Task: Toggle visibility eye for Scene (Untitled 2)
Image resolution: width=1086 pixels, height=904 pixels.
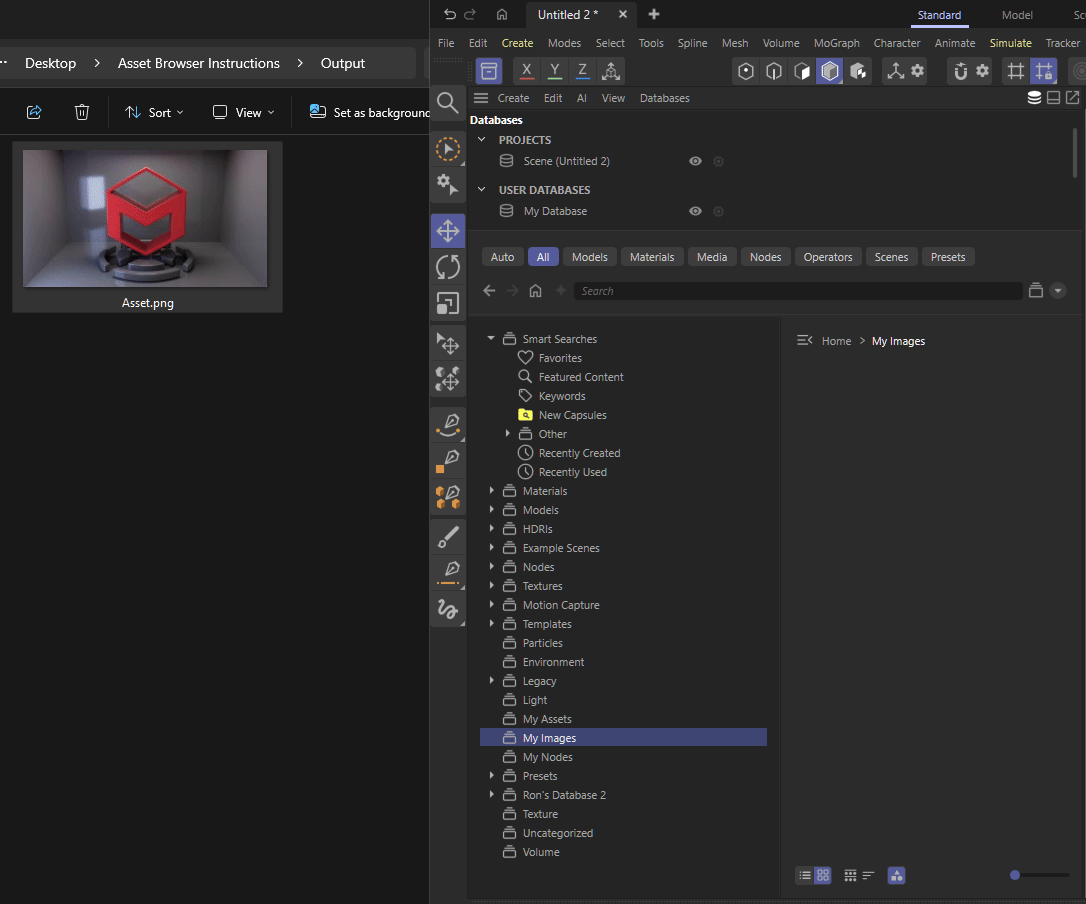Action: (x=695, y=161)
